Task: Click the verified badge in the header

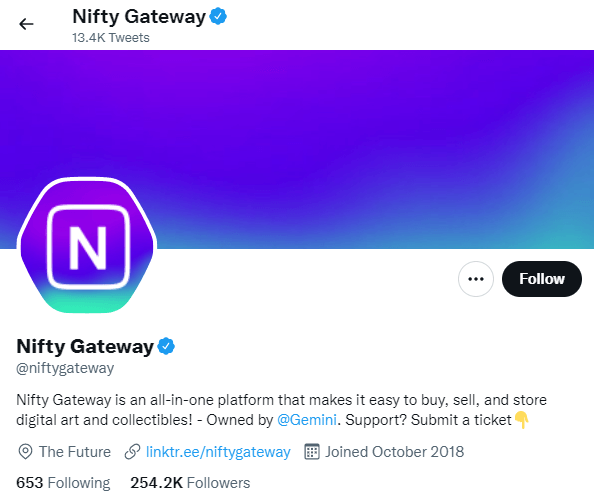Action: [x=218, y=17]
